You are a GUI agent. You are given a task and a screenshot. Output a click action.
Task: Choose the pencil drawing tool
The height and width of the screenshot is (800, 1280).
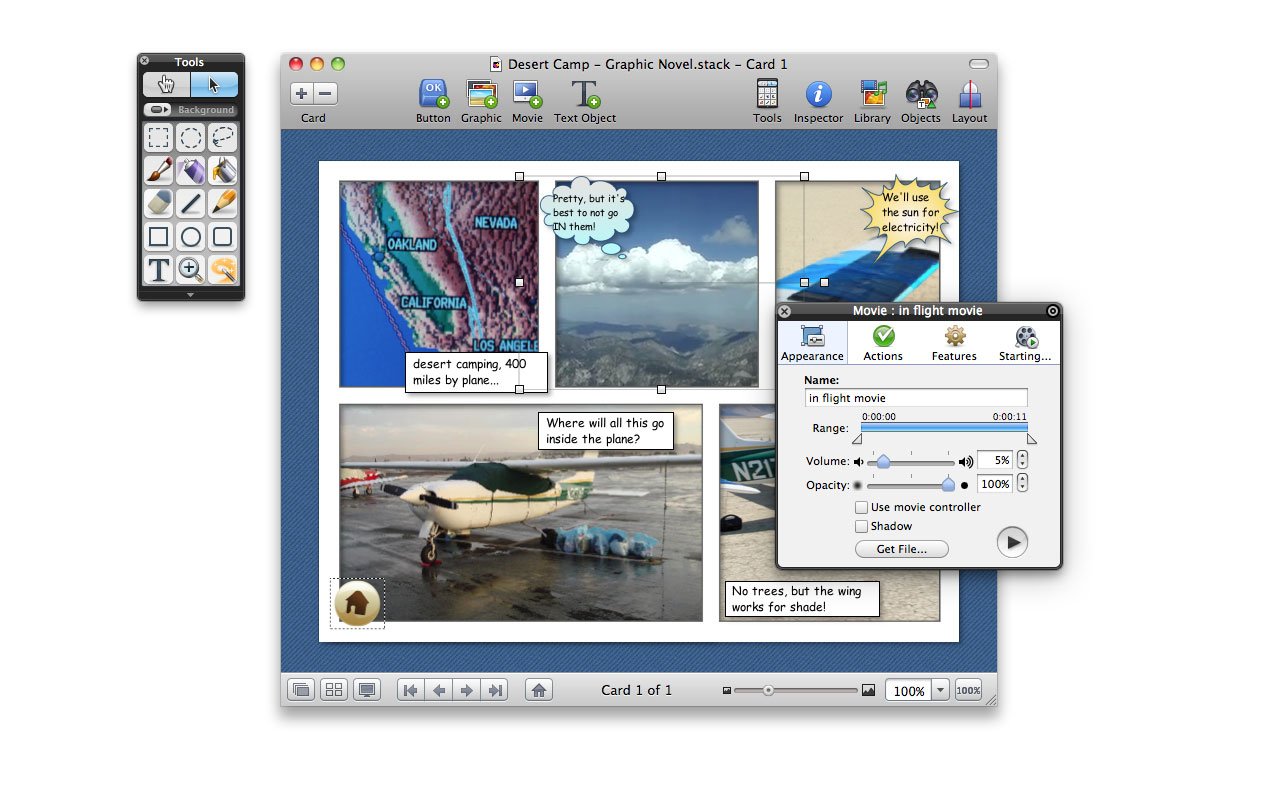point(223,203)
